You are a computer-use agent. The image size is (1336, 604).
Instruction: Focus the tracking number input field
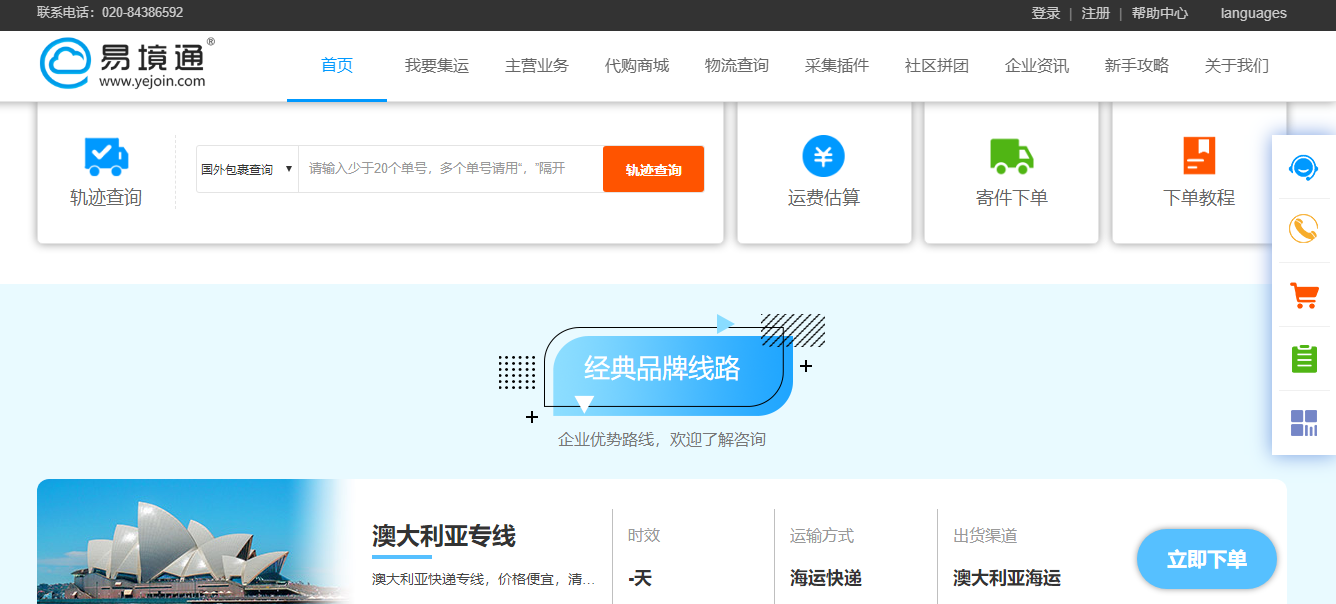(x=451, y=169)
